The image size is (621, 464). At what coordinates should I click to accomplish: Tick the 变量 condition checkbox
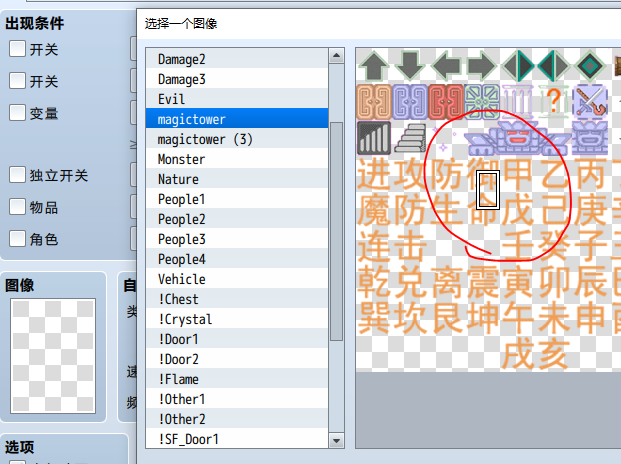tap(17, 113)
